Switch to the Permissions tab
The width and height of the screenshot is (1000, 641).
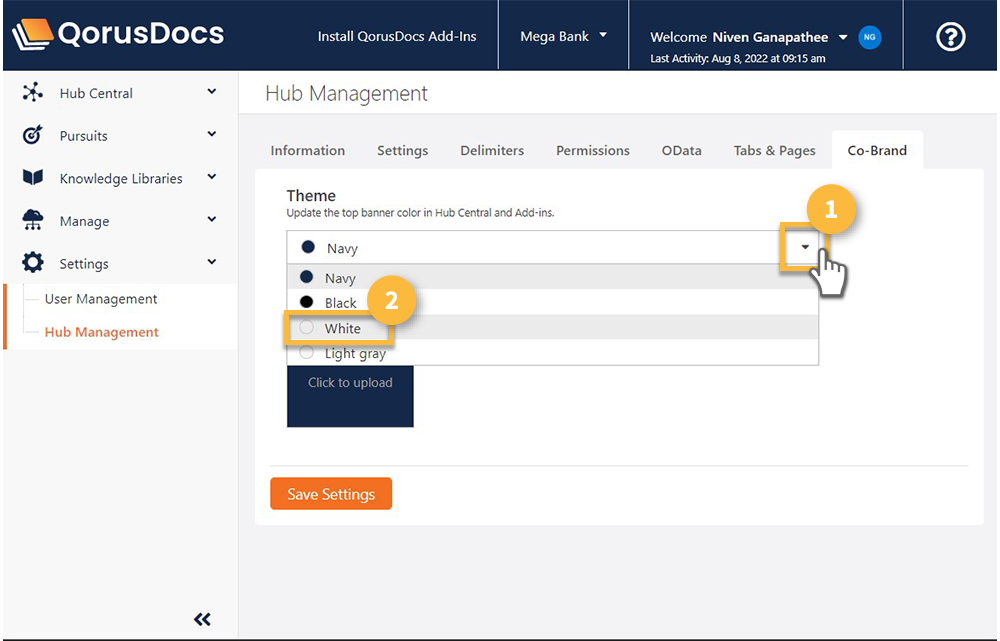593,150
